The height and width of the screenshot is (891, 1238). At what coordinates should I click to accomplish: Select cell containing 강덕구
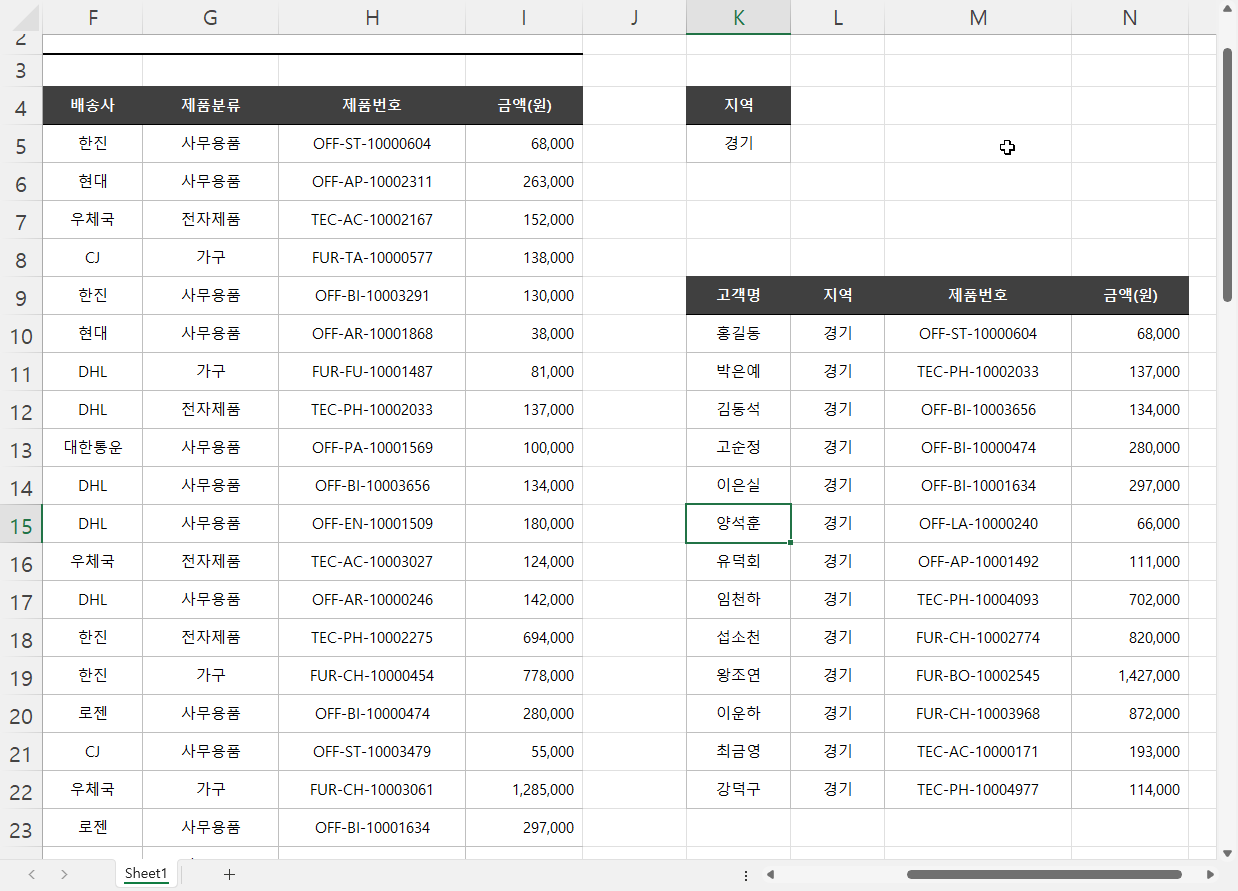click(738, 790)
